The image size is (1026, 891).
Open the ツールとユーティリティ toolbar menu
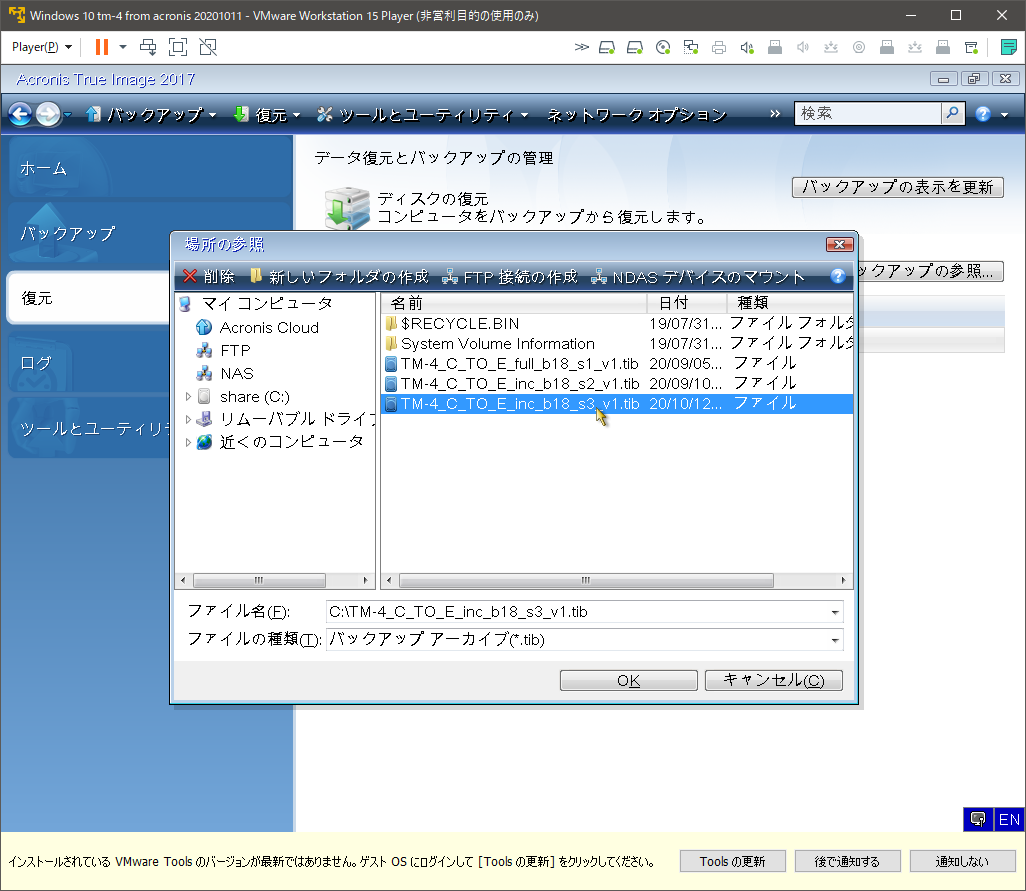(x=422, y=114)
